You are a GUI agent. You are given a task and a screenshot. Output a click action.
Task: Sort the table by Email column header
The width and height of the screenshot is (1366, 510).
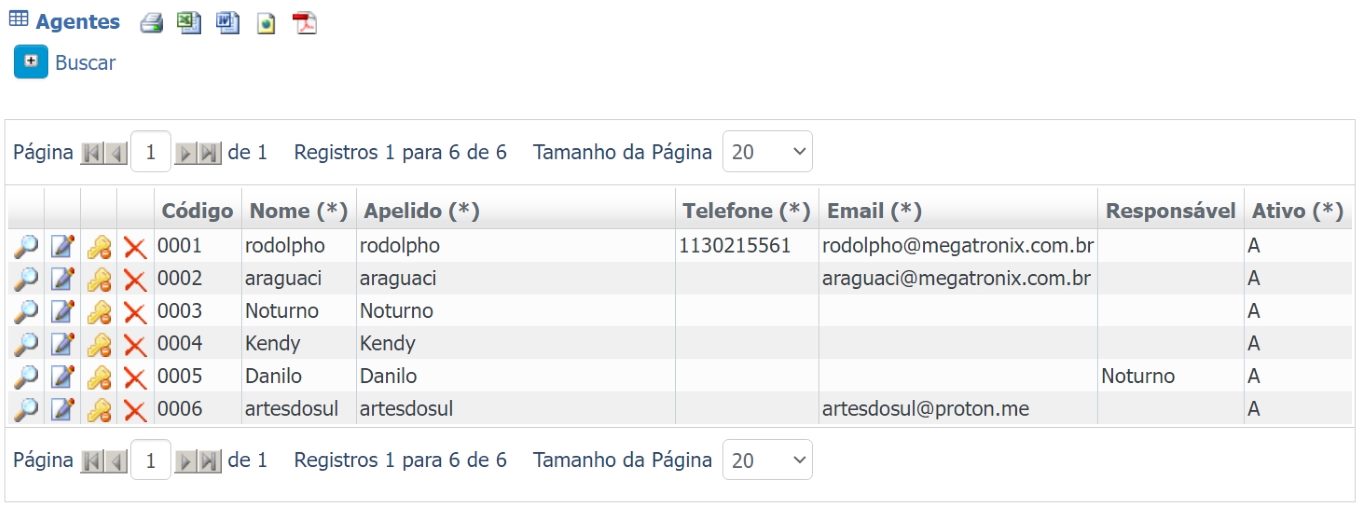(x=874, y=211)
